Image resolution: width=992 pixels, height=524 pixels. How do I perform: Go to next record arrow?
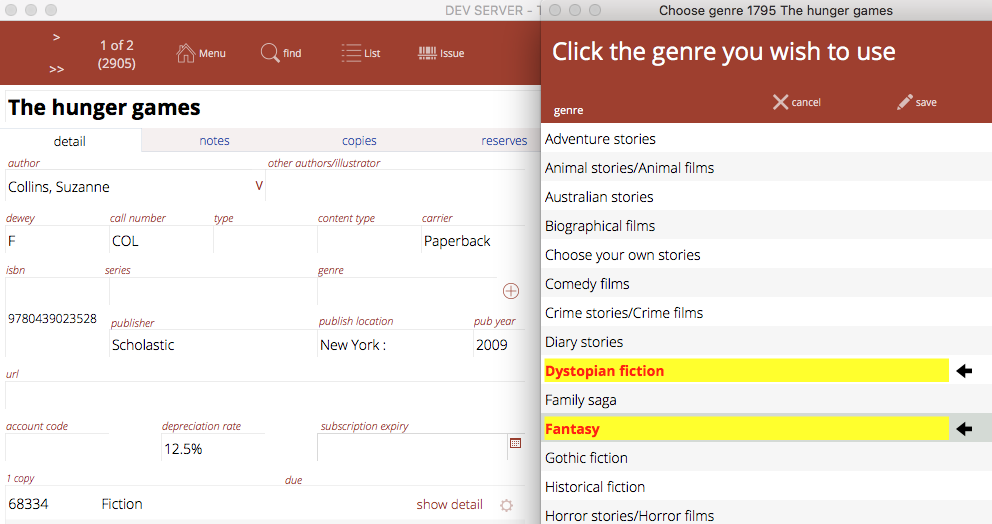(x=56, y=37)
